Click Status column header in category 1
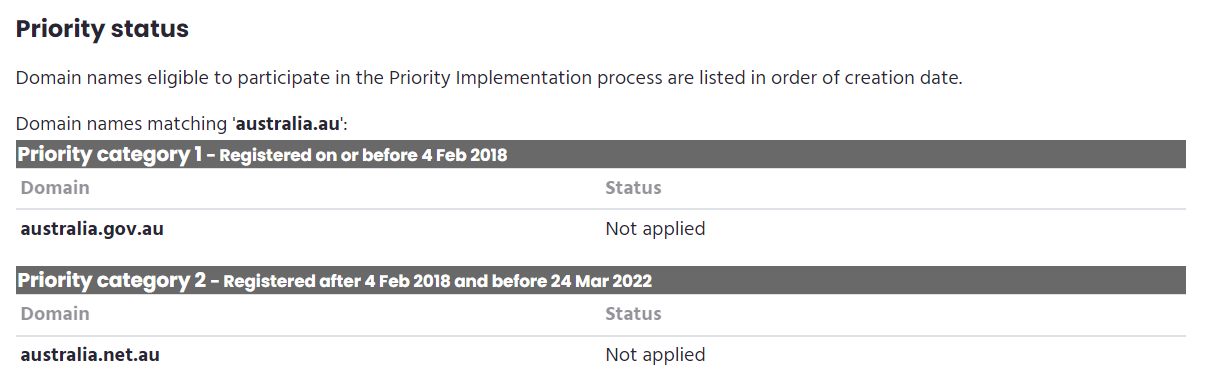1206x388 pixels. point(633,188)
